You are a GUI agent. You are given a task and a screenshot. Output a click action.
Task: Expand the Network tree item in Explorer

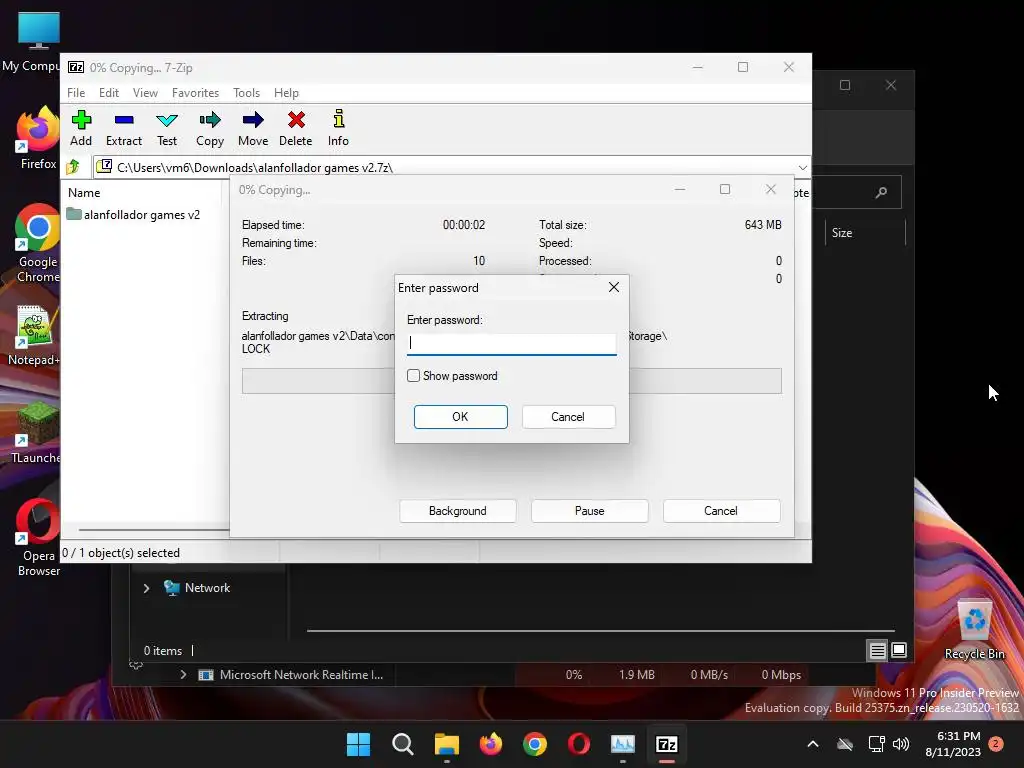pos(146,588)
